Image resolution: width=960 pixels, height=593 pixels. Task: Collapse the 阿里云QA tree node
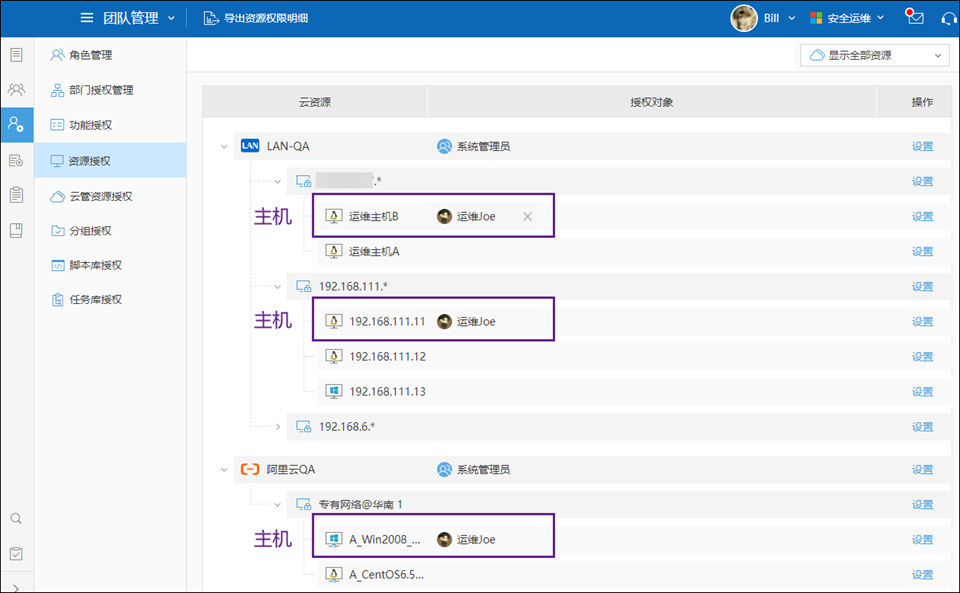(224, 470)
